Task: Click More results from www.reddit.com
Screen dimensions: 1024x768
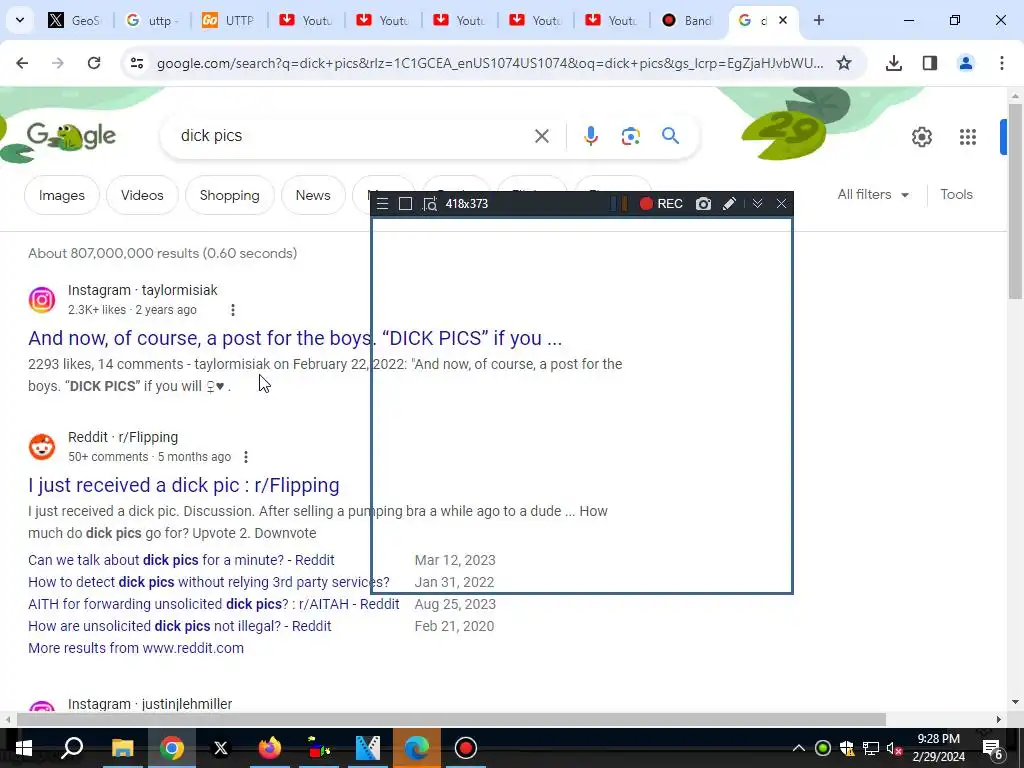Action: coord(136,648)
